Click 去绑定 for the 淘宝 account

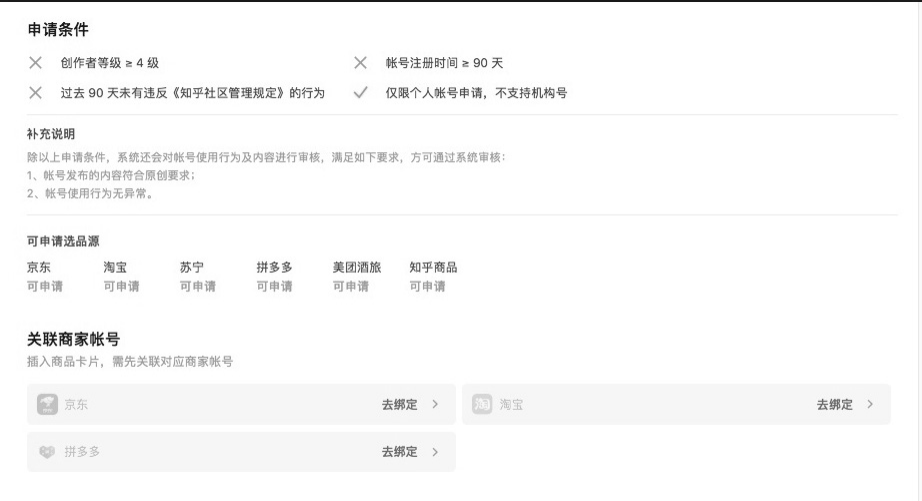click(x=834, y=405)
